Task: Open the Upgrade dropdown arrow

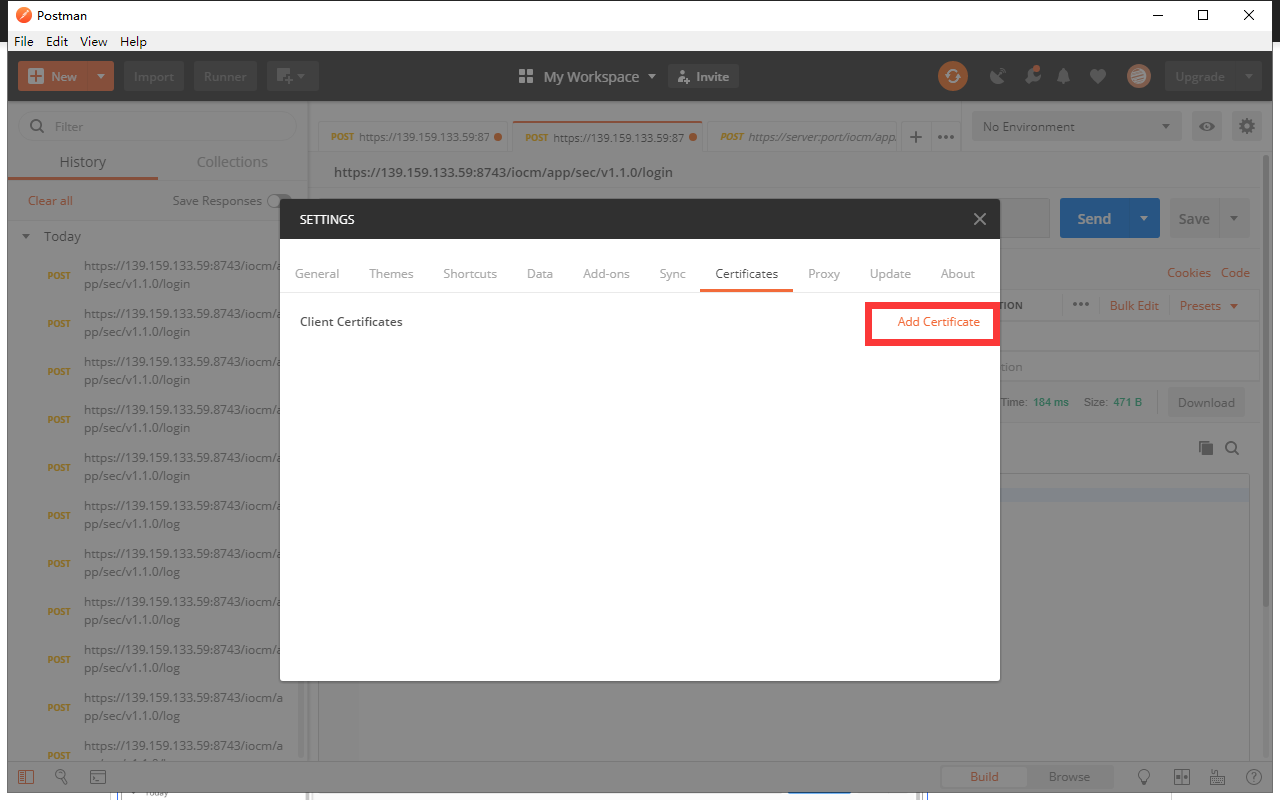Action: [1248, 76]
